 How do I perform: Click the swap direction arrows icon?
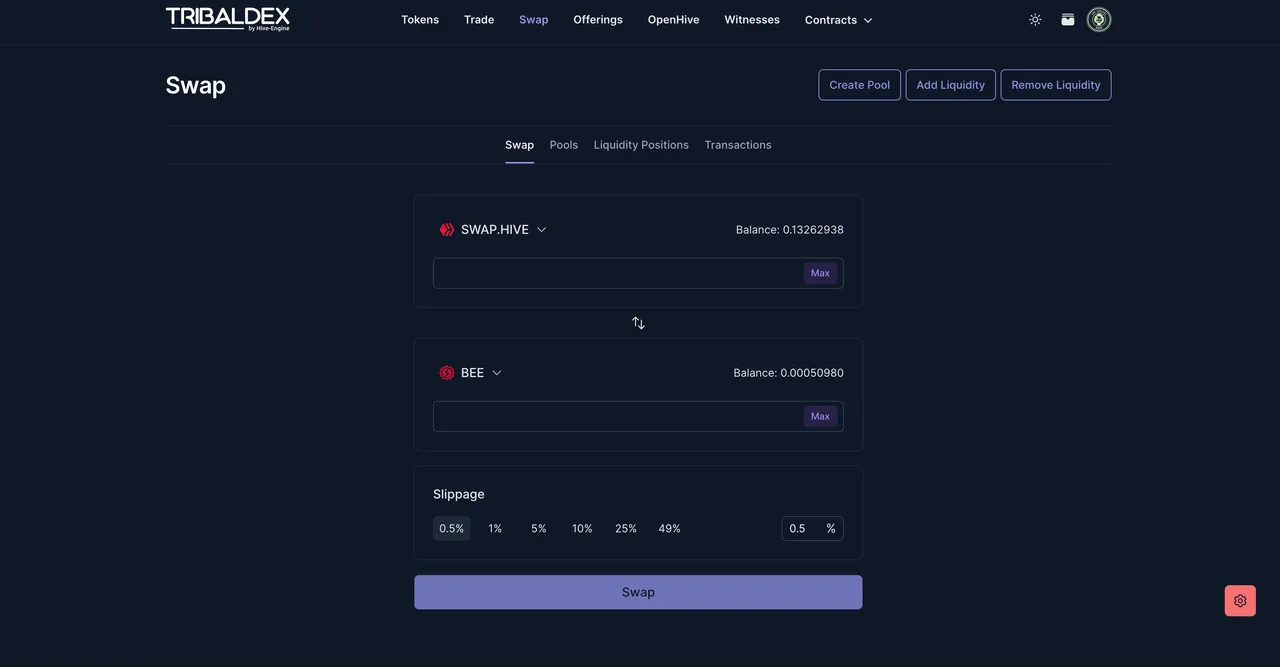pyautogui.click(x=638, y=323)
